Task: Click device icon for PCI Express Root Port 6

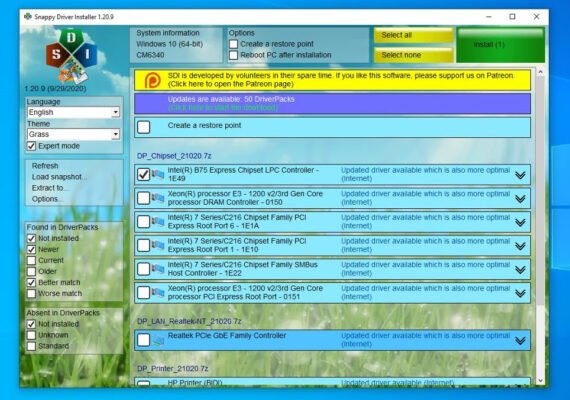Action: (x=158, y=222)
